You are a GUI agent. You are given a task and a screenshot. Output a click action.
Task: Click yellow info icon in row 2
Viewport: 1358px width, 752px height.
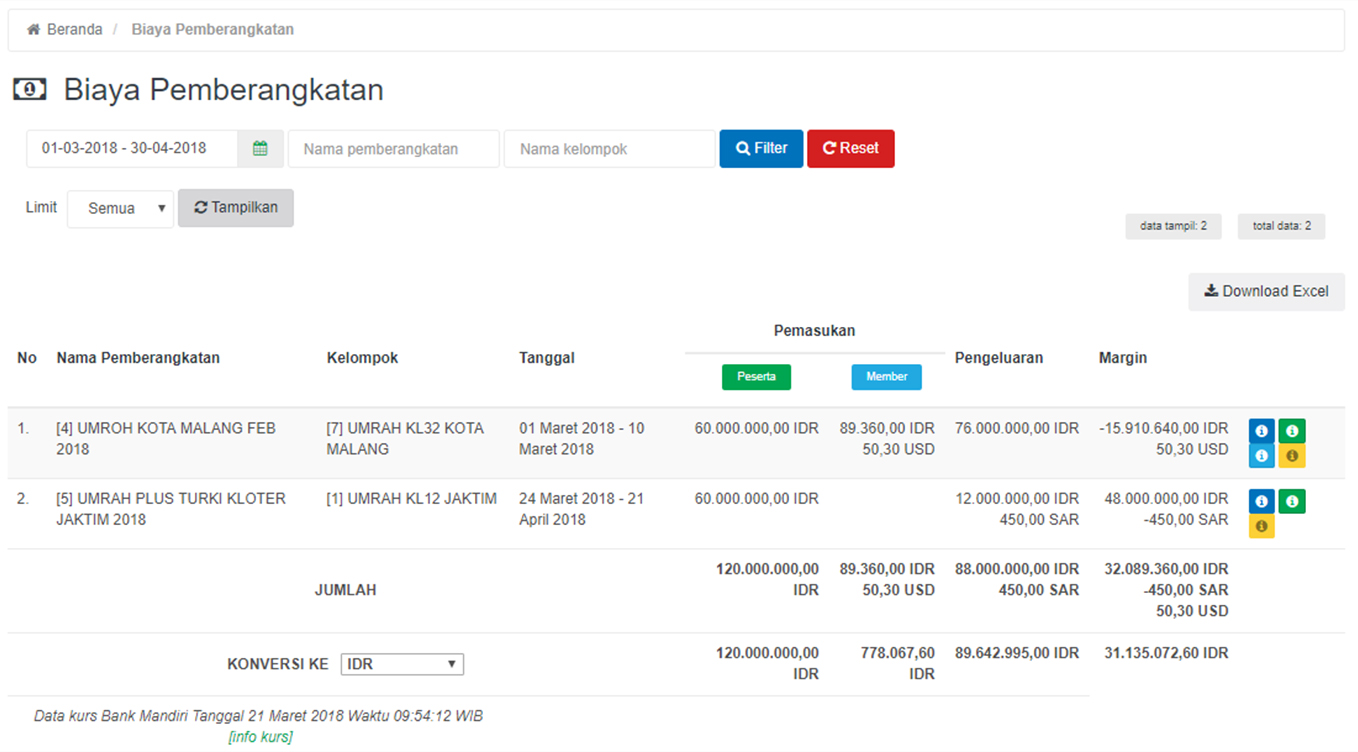point(1261,526)
